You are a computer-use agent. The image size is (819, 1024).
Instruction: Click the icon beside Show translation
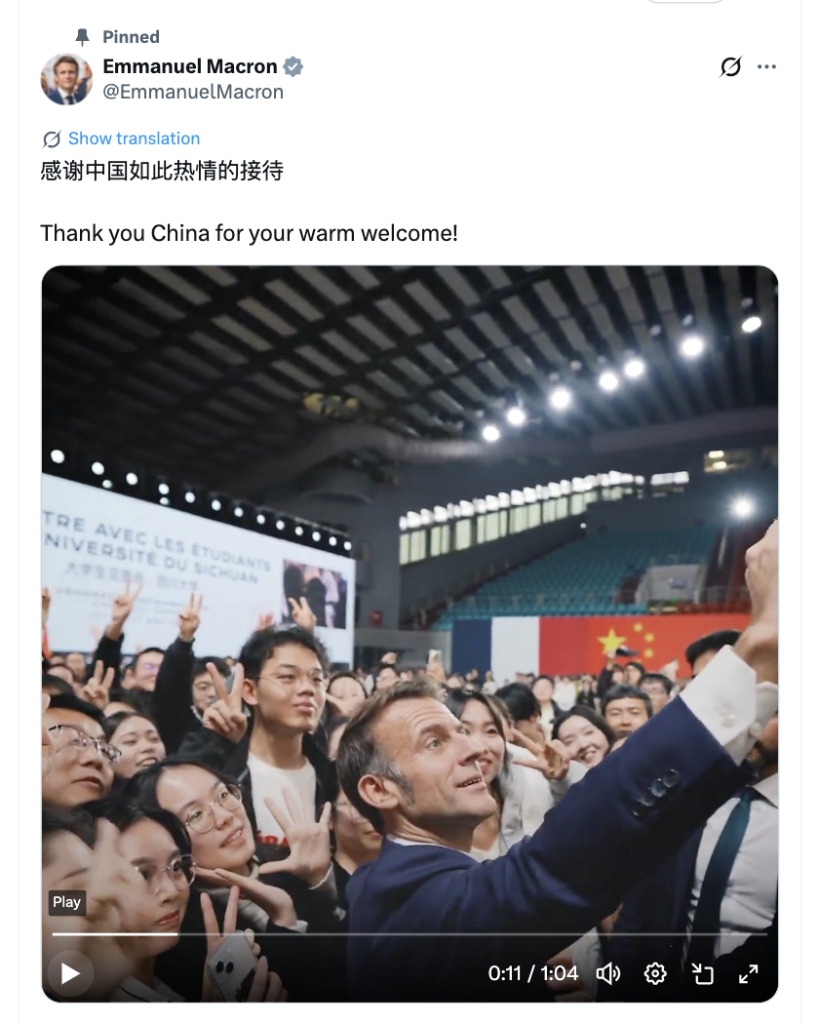(x=52, y=139)
